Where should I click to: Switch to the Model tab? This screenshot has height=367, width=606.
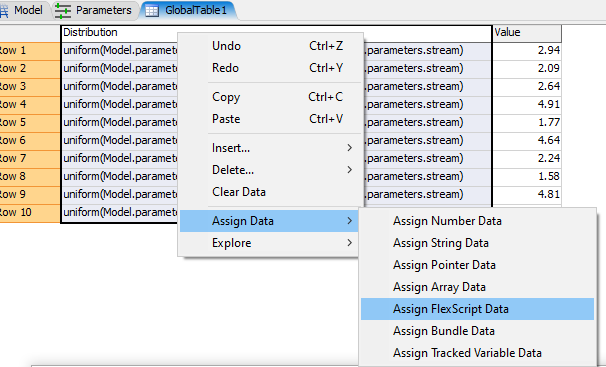[x=22, y=10]
